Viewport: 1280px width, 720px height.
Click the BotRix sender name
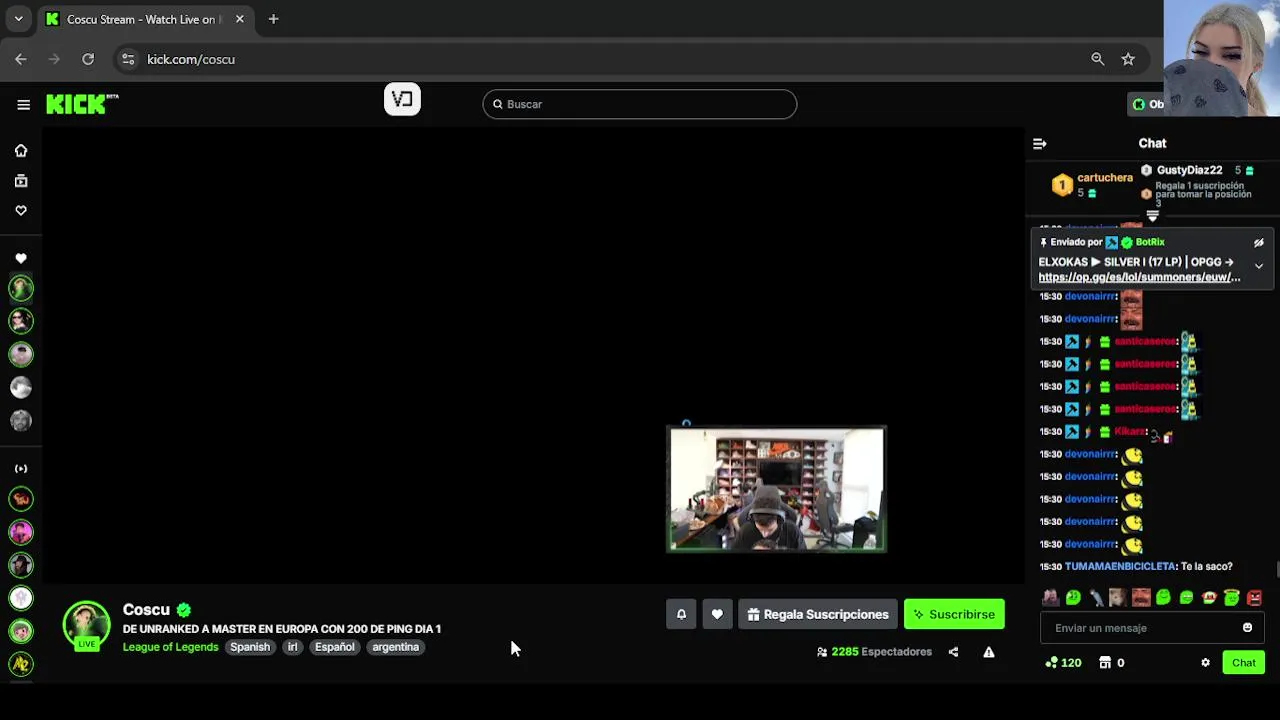click(1150, 242)
